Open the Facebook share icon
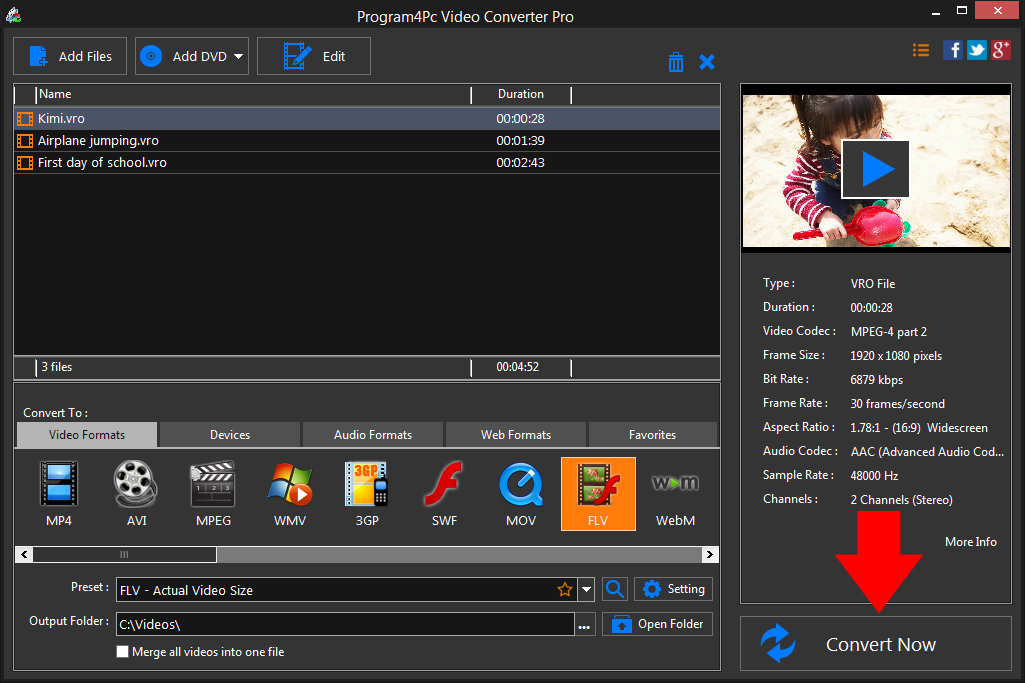The height and width of the screenshot is (683, 1025). [953, 50]
